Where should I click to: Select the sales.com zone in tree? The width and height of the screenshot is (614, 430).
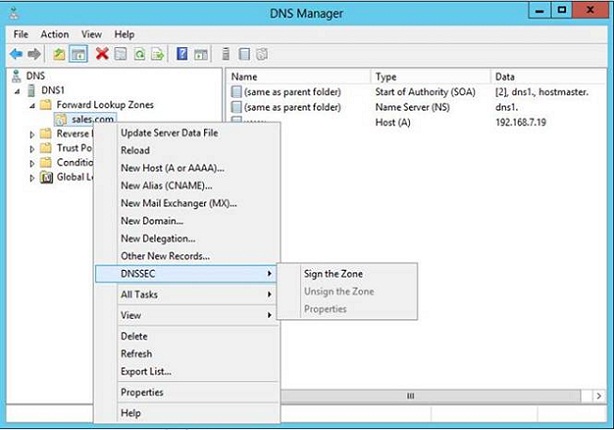pos(93,119)
